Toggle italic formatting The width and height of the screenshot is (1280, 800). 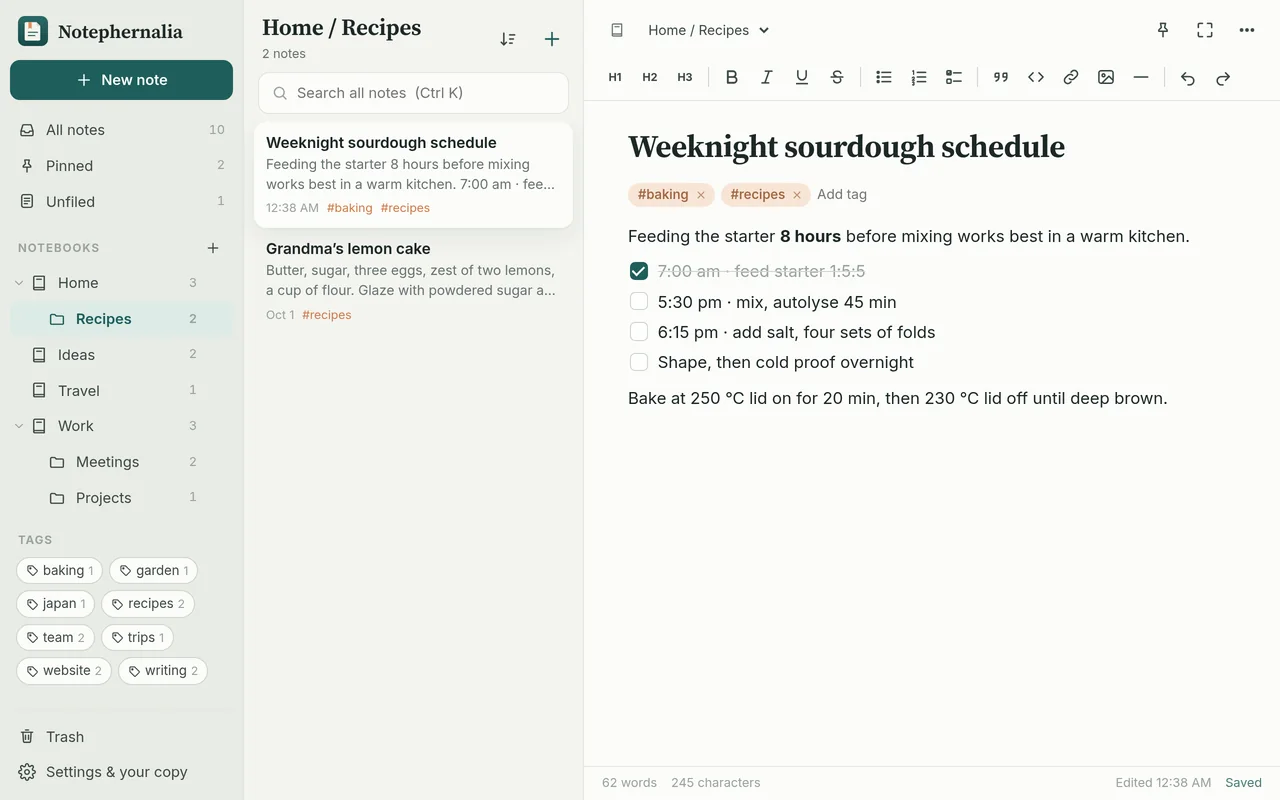767,77
